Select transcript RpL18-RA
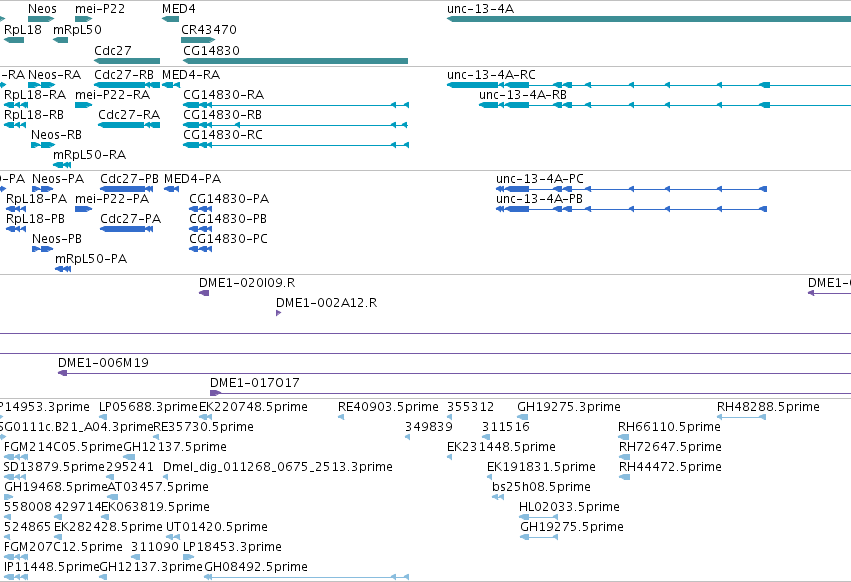The image size is (851, 582). pyautogui.click(x=16, y=105)
